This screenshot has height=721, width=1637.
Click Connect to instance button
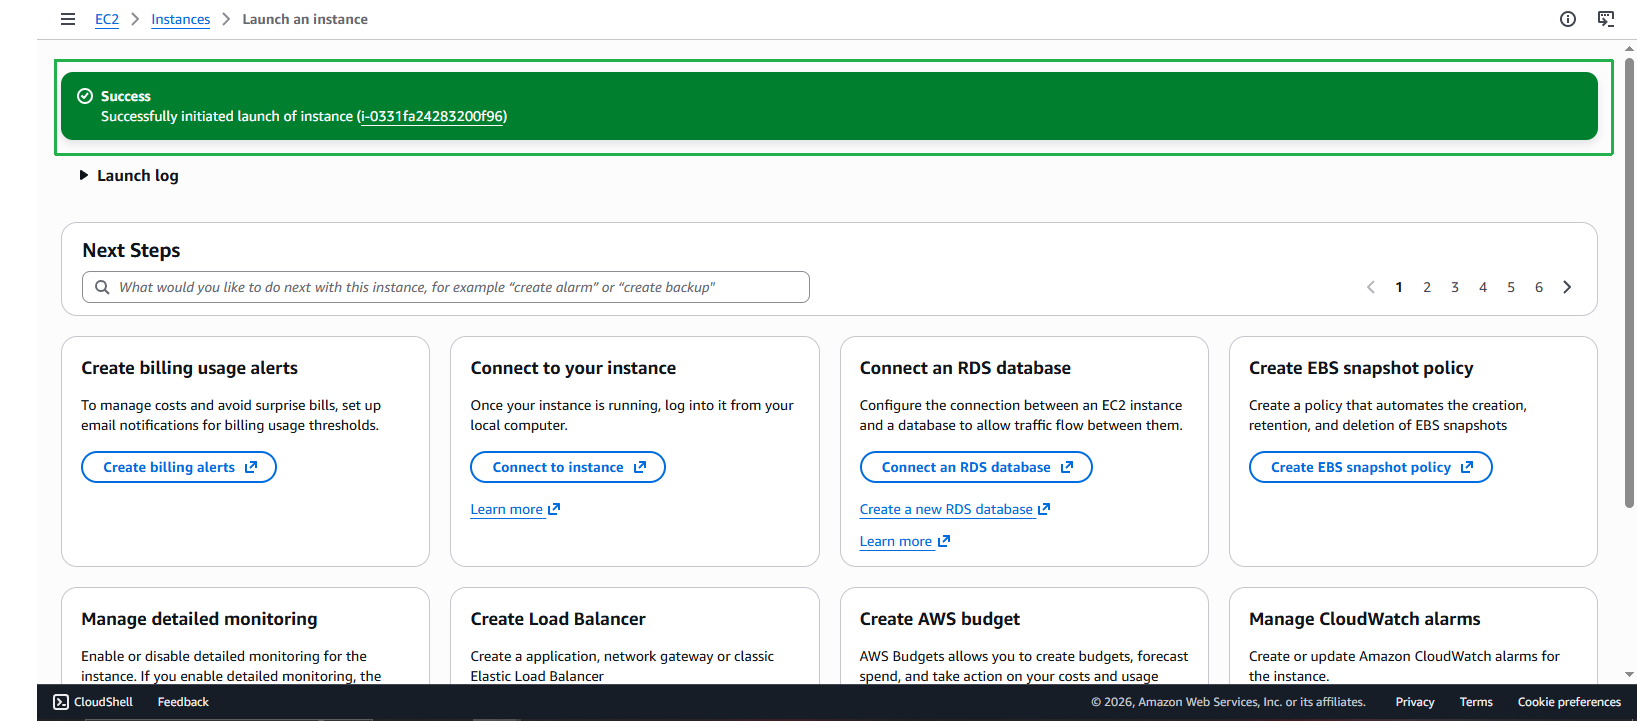coord(568,467)
